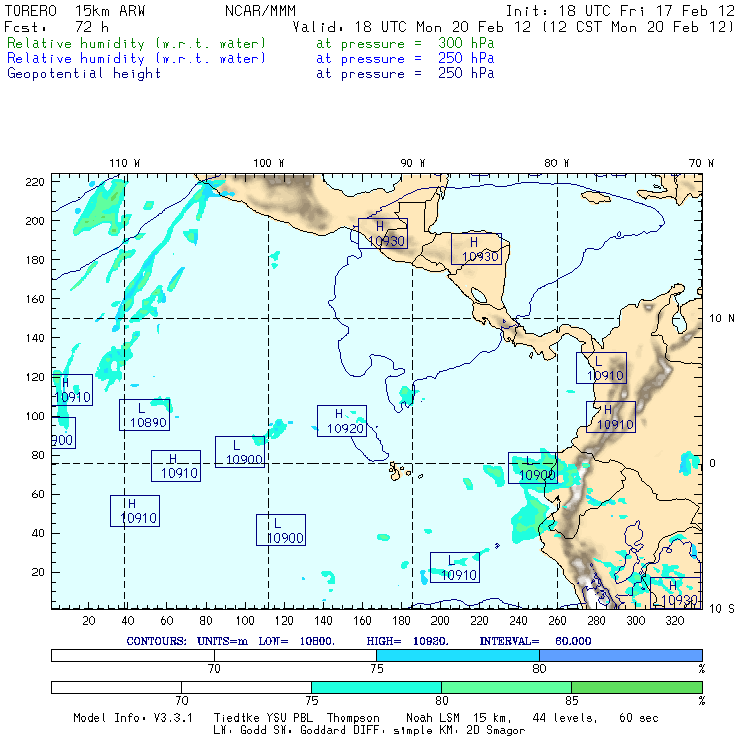Click the NCAR/MMM header label
The image size is (740, 740).
click(x=260, y=11)
